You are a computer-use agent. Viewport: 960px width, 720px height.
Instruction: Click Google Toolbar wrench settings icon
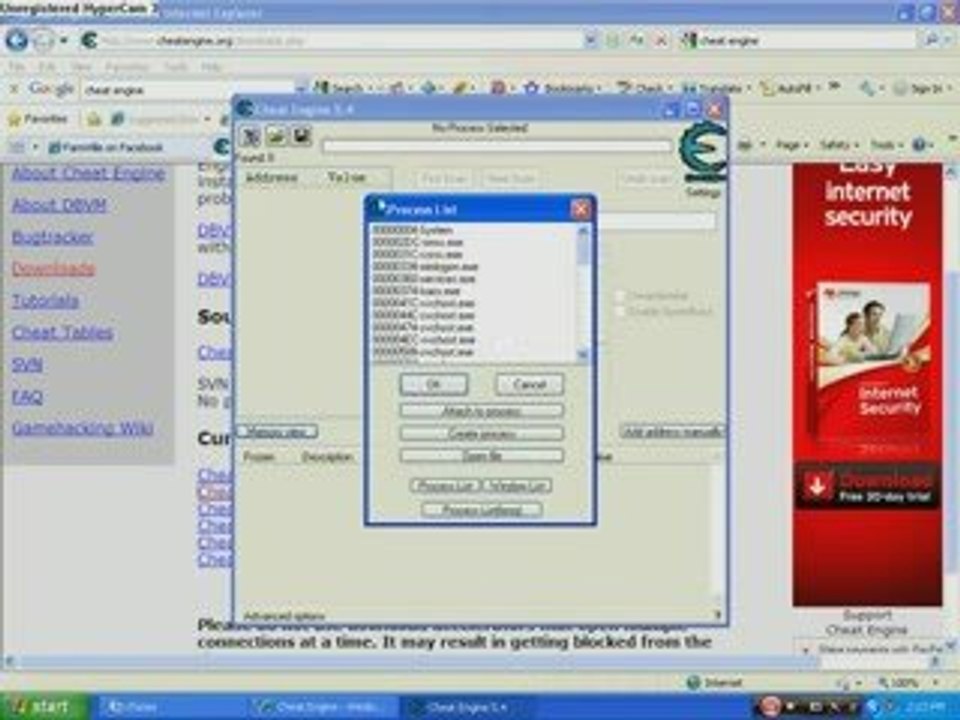click(868, 89)
